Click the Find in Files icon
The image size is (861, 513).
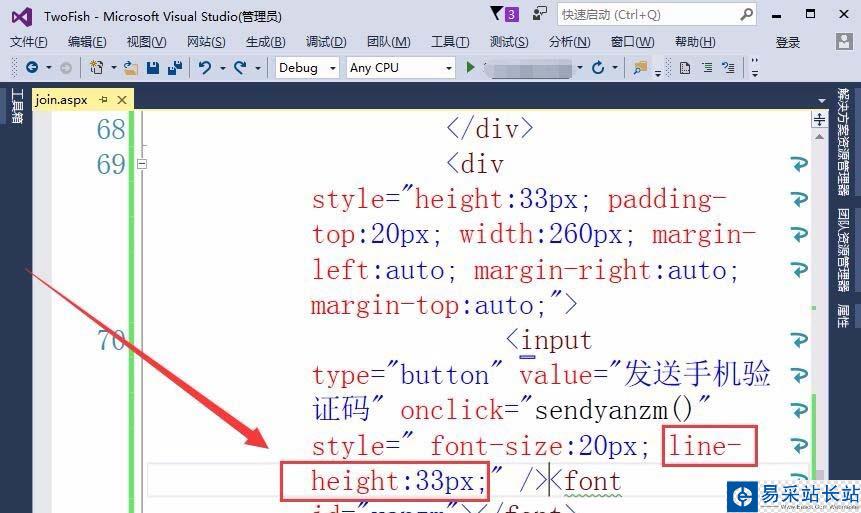pos(640,68)
